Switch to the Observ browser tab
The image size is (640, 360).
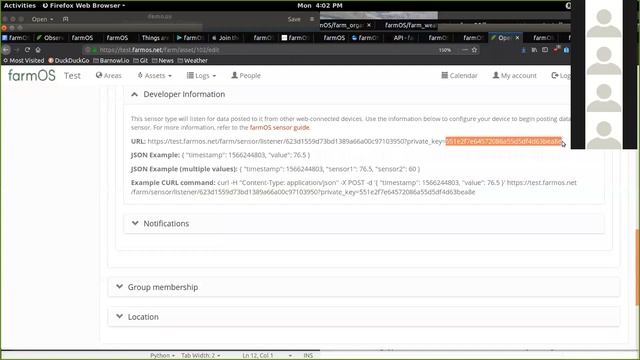tap(50, 38)
